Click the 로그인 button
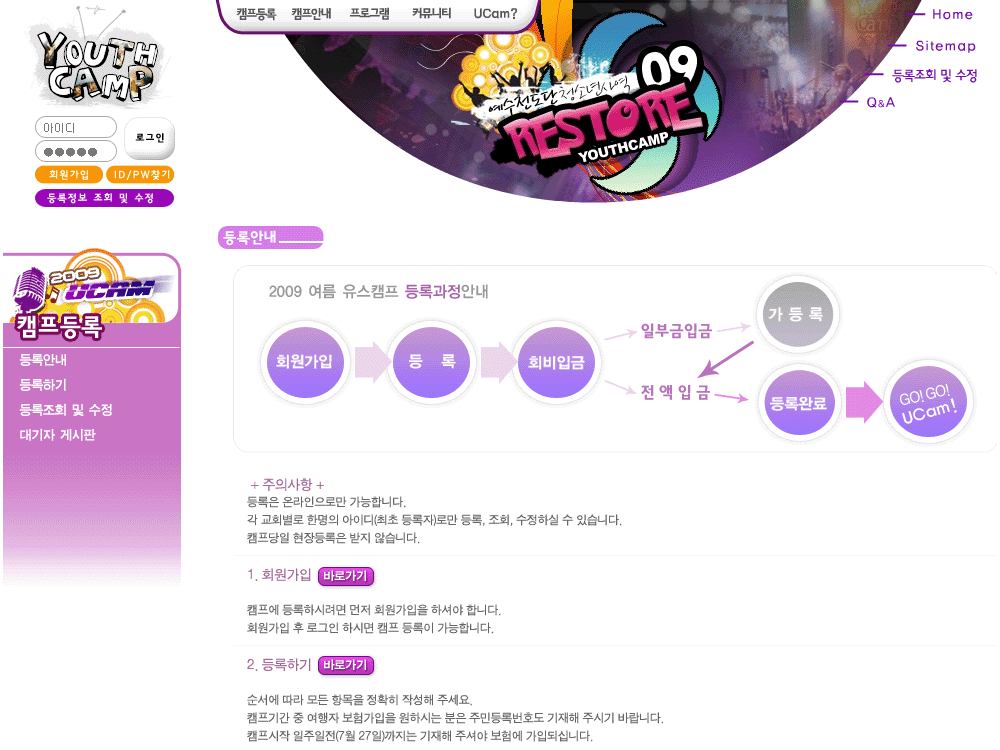The height and width of the screenshot is (750, 1000). pos(150,138)
